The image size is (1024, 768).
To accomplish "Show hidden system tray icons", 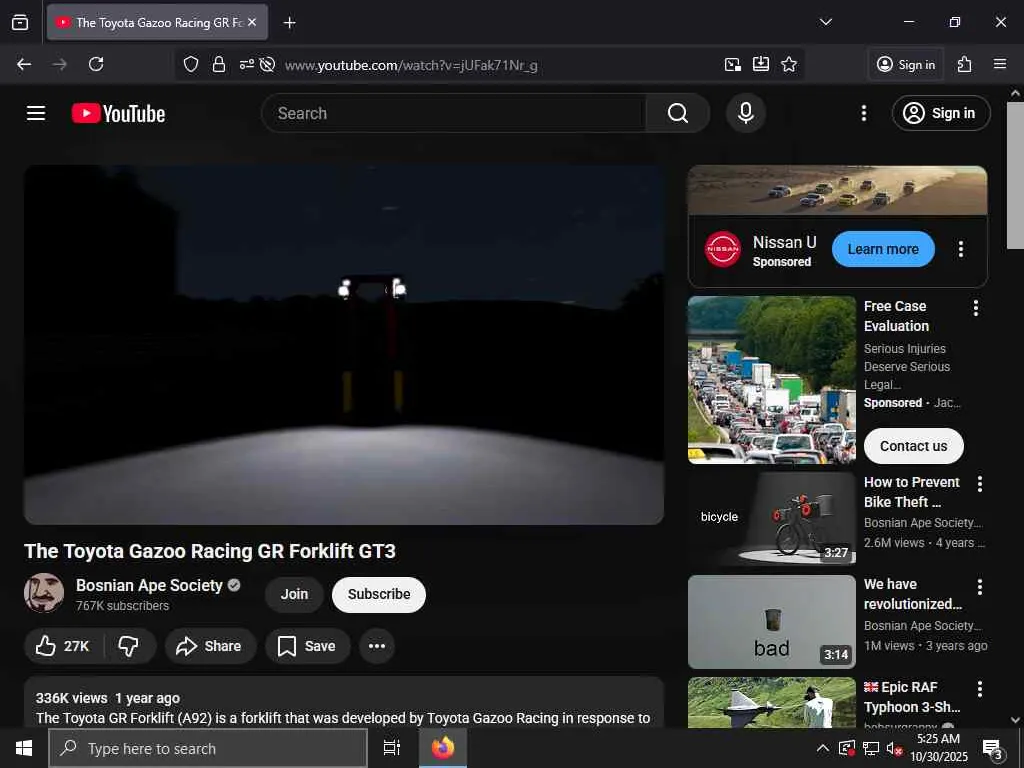I will pos(823,748).
